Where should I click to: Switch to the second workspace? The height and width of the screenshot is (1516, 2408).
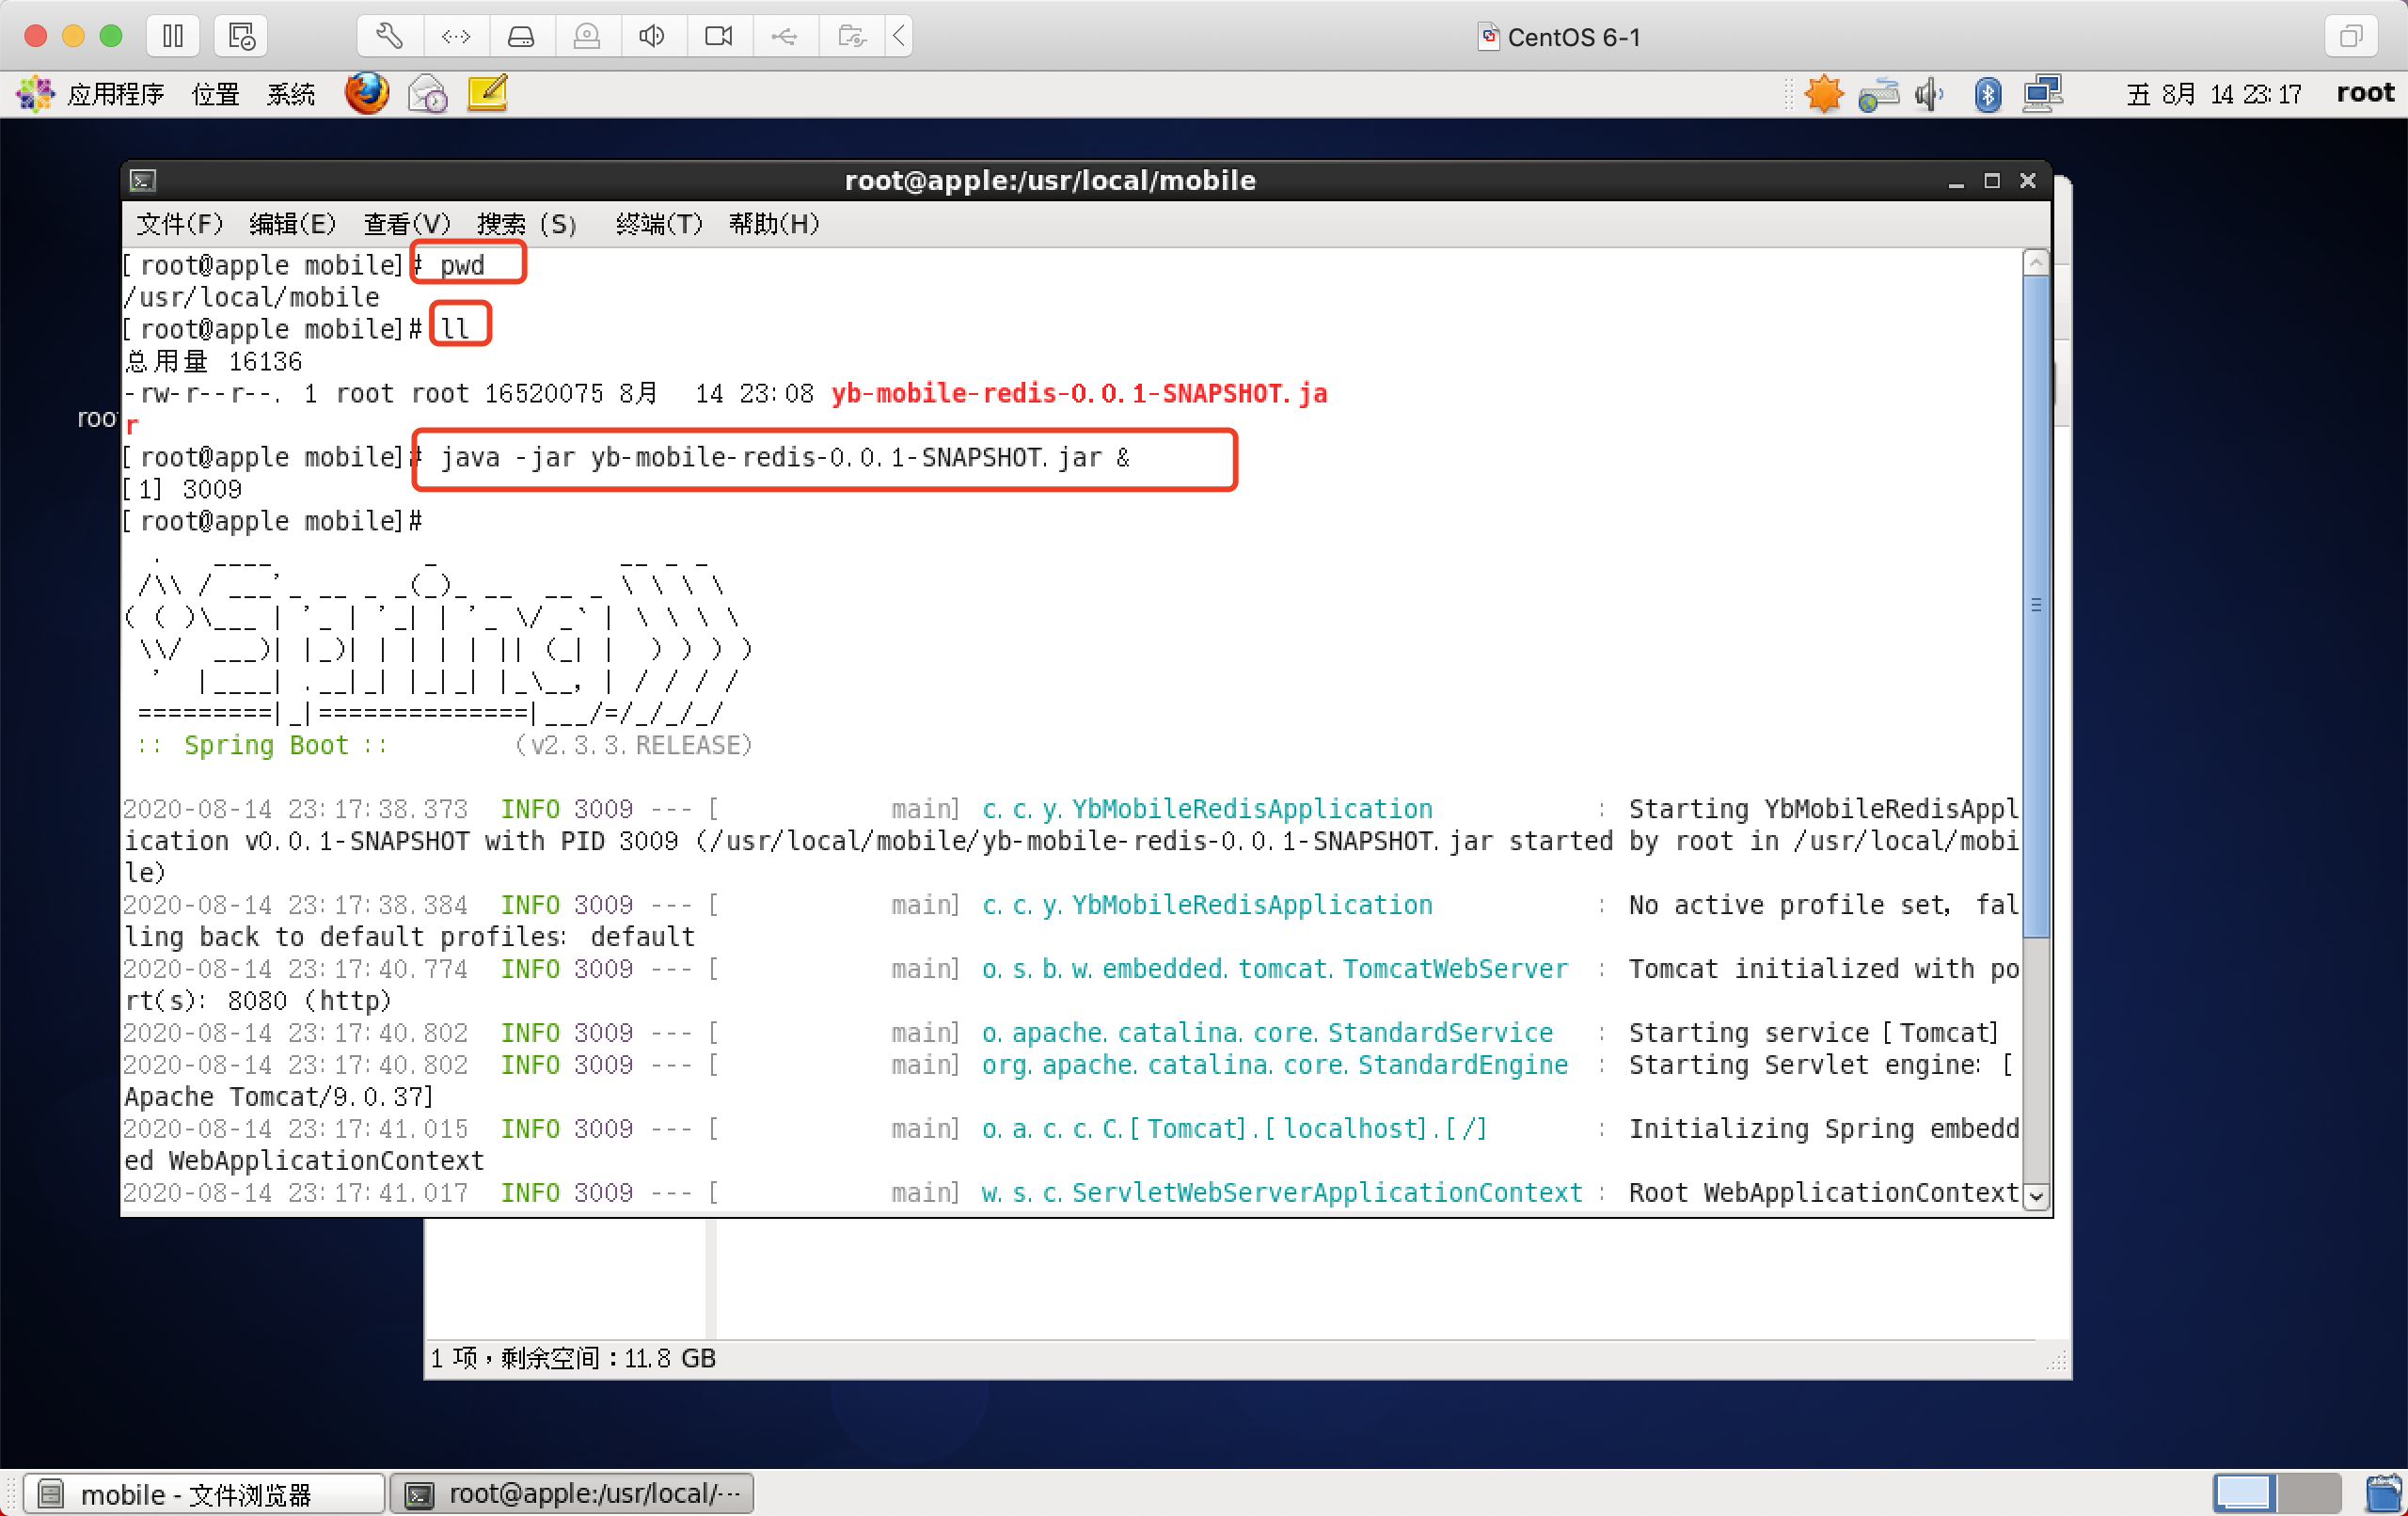tap(2309, 1494)
